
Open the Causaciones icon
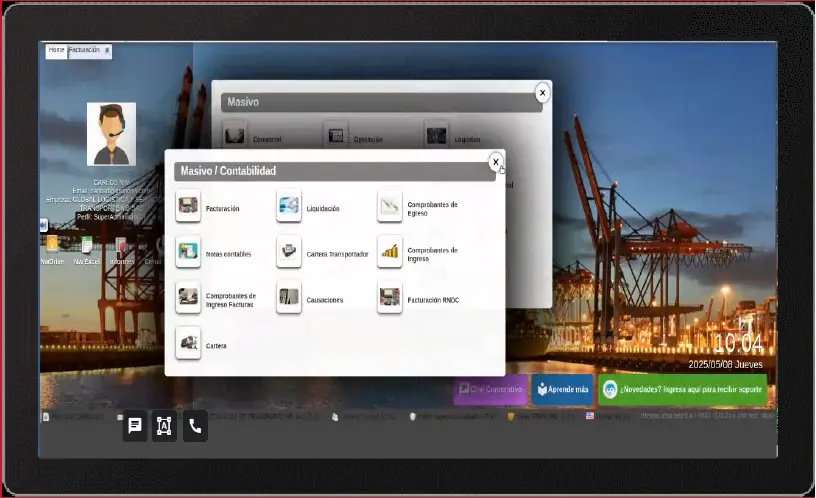(289, 298)
